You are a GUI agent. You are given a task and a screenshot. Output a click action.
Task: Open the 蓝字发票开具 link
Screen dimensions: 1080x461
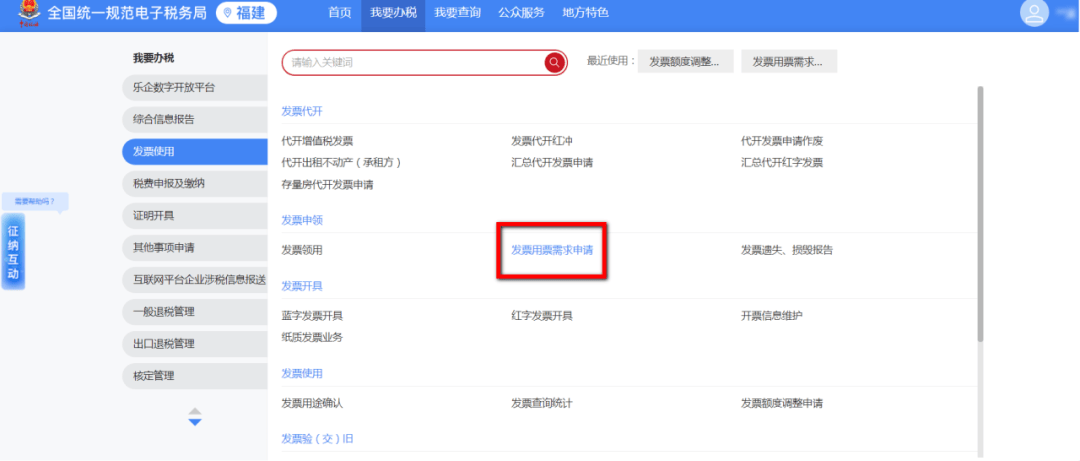pos(312,316)
